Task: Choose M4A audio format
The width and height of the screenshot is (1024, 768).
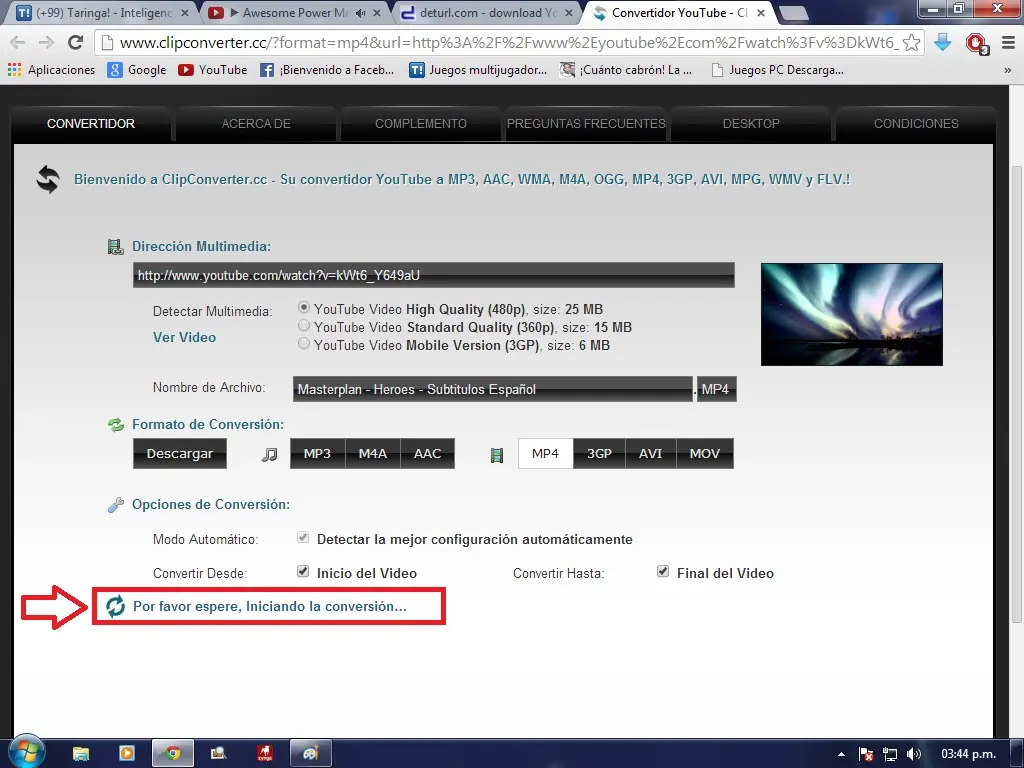Action: pos(372,453)
